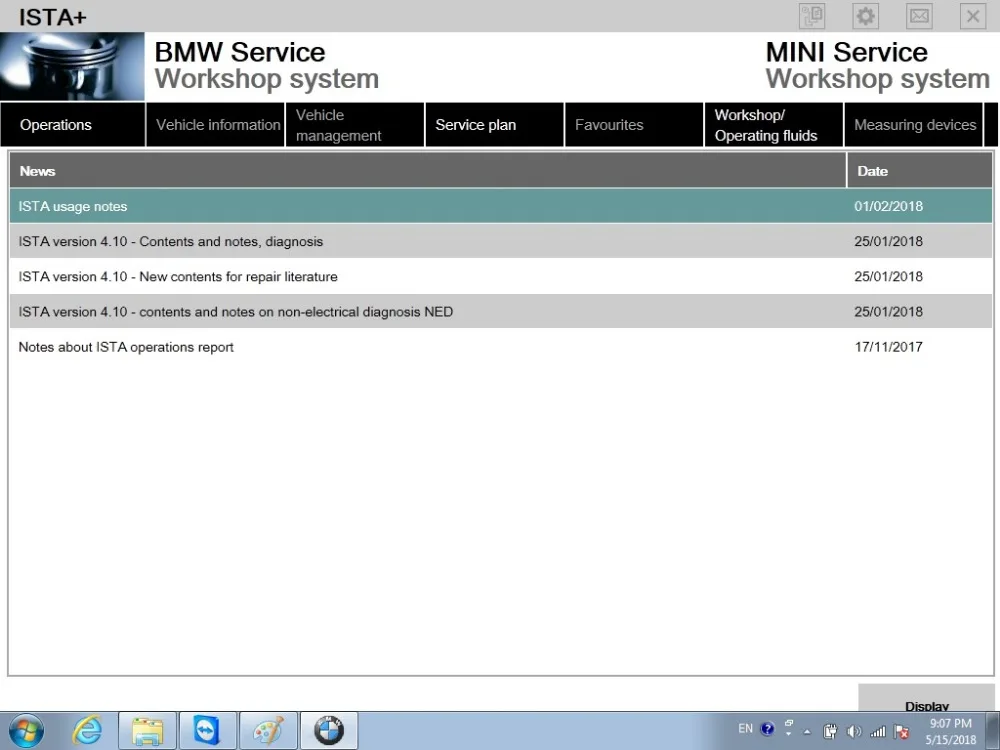Click the 17/11/2017 date cell

(x=888, y=347)
